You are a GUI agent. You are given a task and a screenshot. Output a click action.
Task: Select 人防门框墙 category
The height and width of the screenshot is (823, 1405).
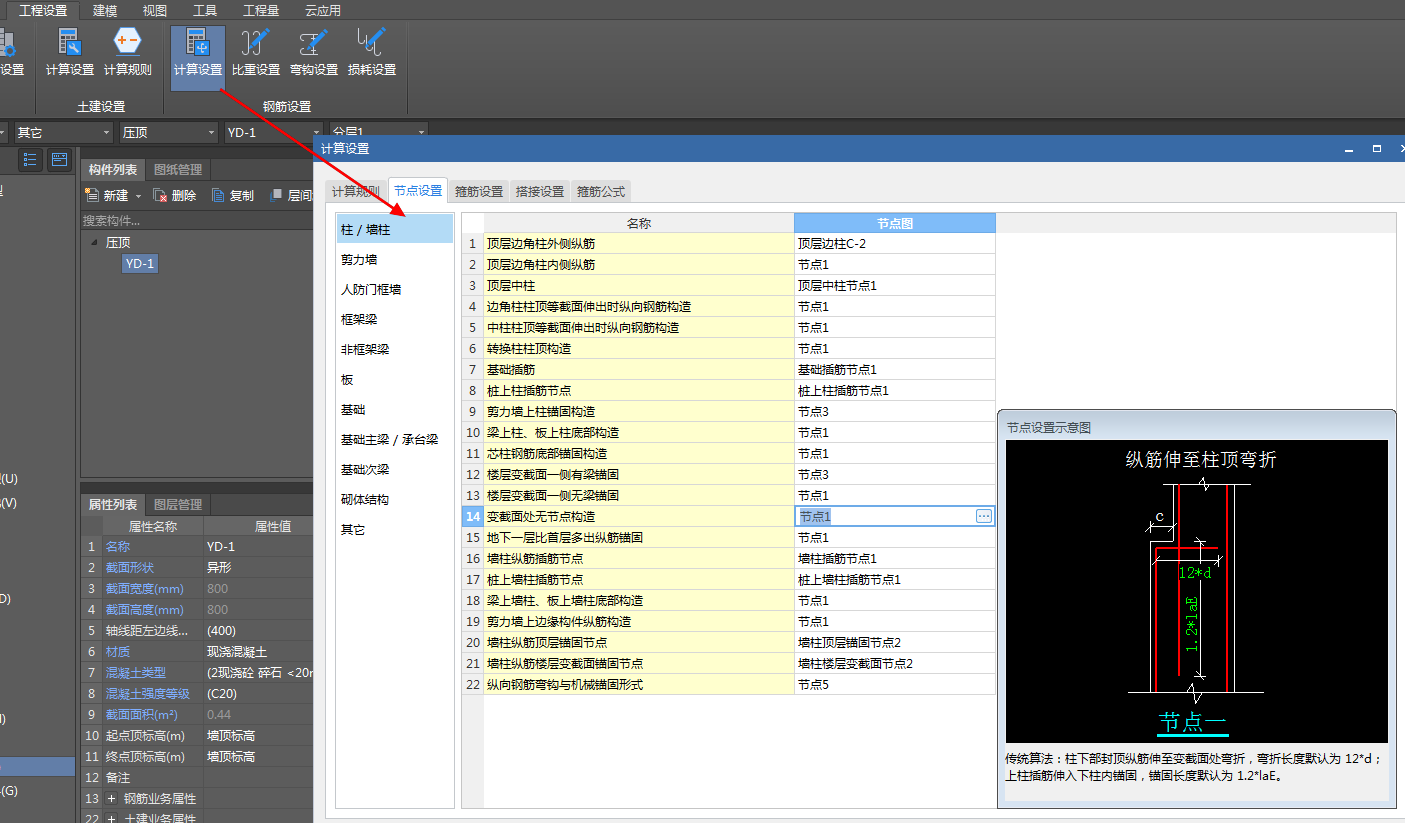click(395, 289)
